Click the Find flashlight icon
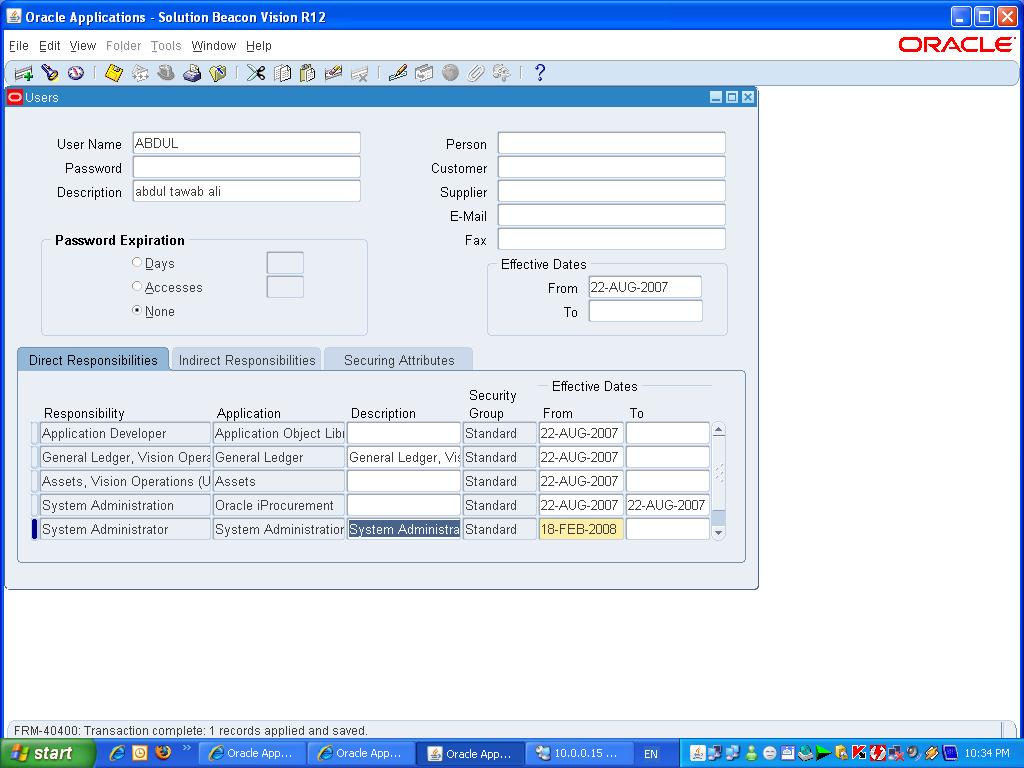 (49, 73)
